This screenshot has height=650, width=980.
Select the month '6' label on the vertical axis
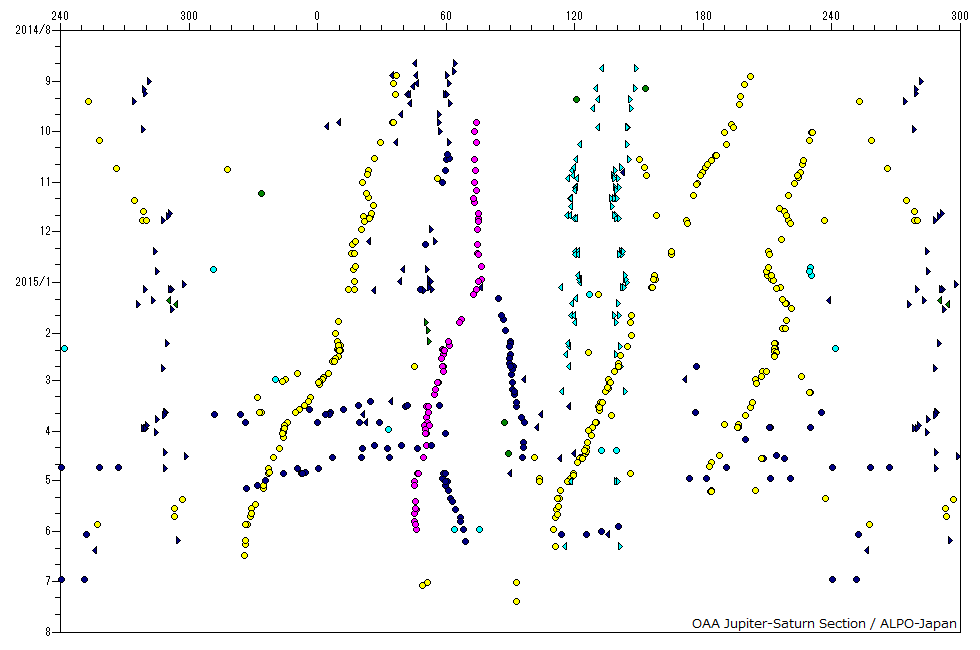point(48,531)
